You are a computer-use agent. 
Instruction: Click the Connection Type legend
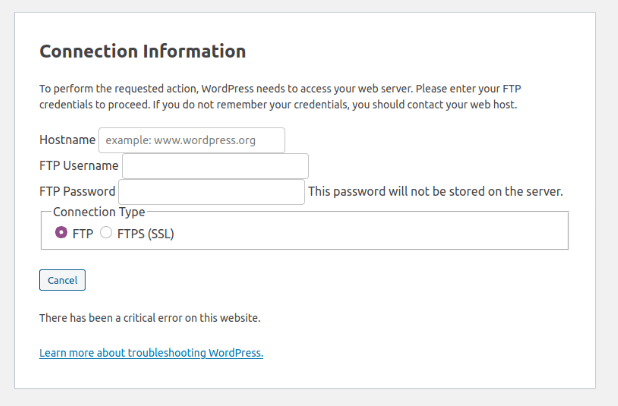coord(99,212)
